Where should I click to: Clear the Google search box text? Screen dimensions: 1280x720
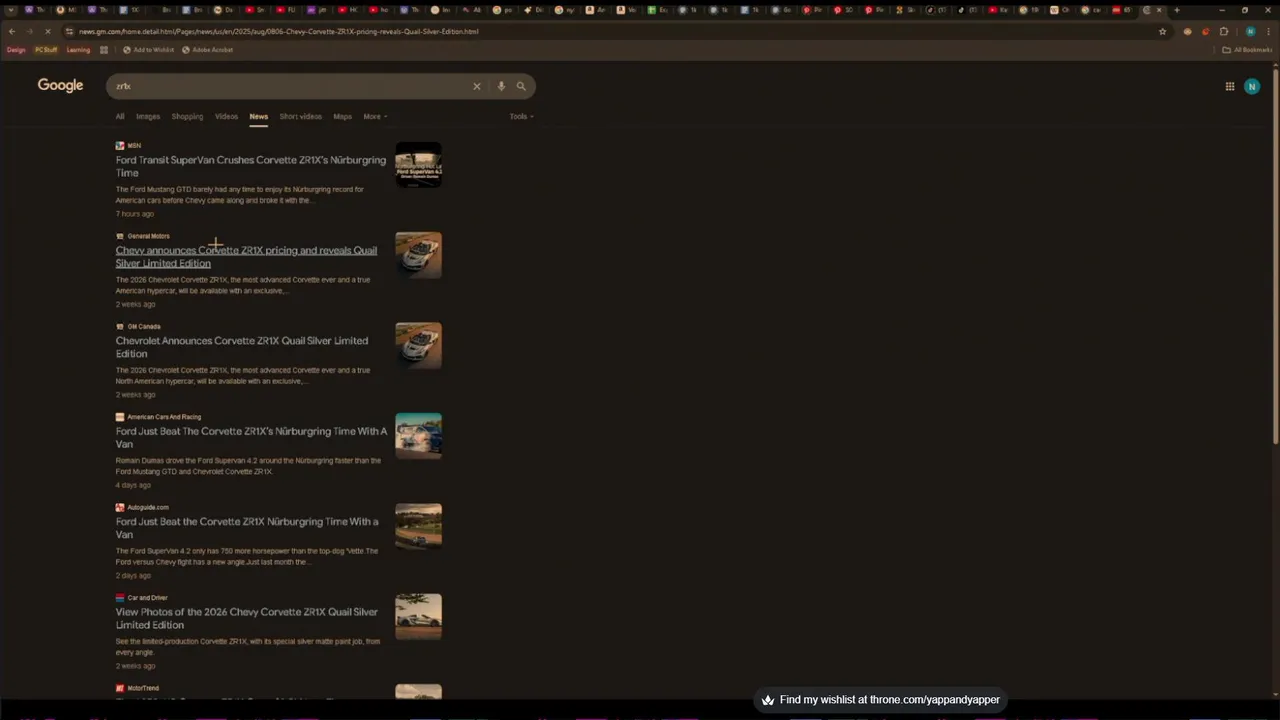(x=477, y=86)
